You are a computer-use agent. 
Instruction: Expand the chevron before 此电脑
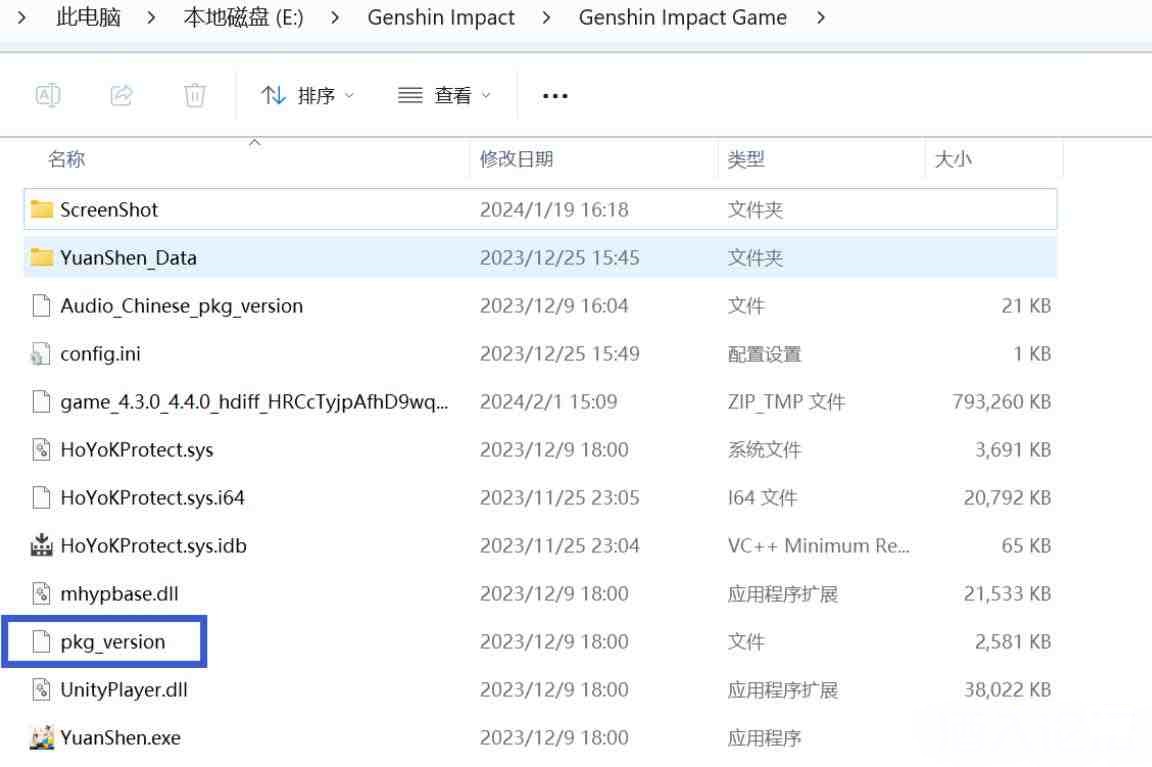[22, 17]
